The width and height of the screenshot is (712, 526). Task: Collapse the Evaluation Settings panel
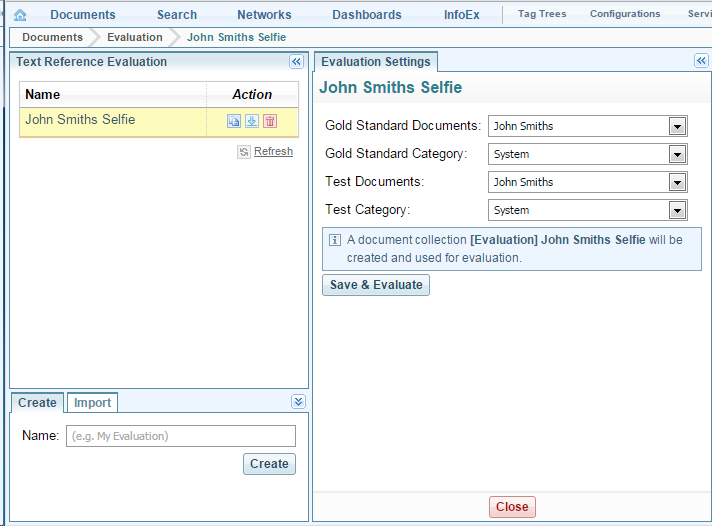coord(701,61)
